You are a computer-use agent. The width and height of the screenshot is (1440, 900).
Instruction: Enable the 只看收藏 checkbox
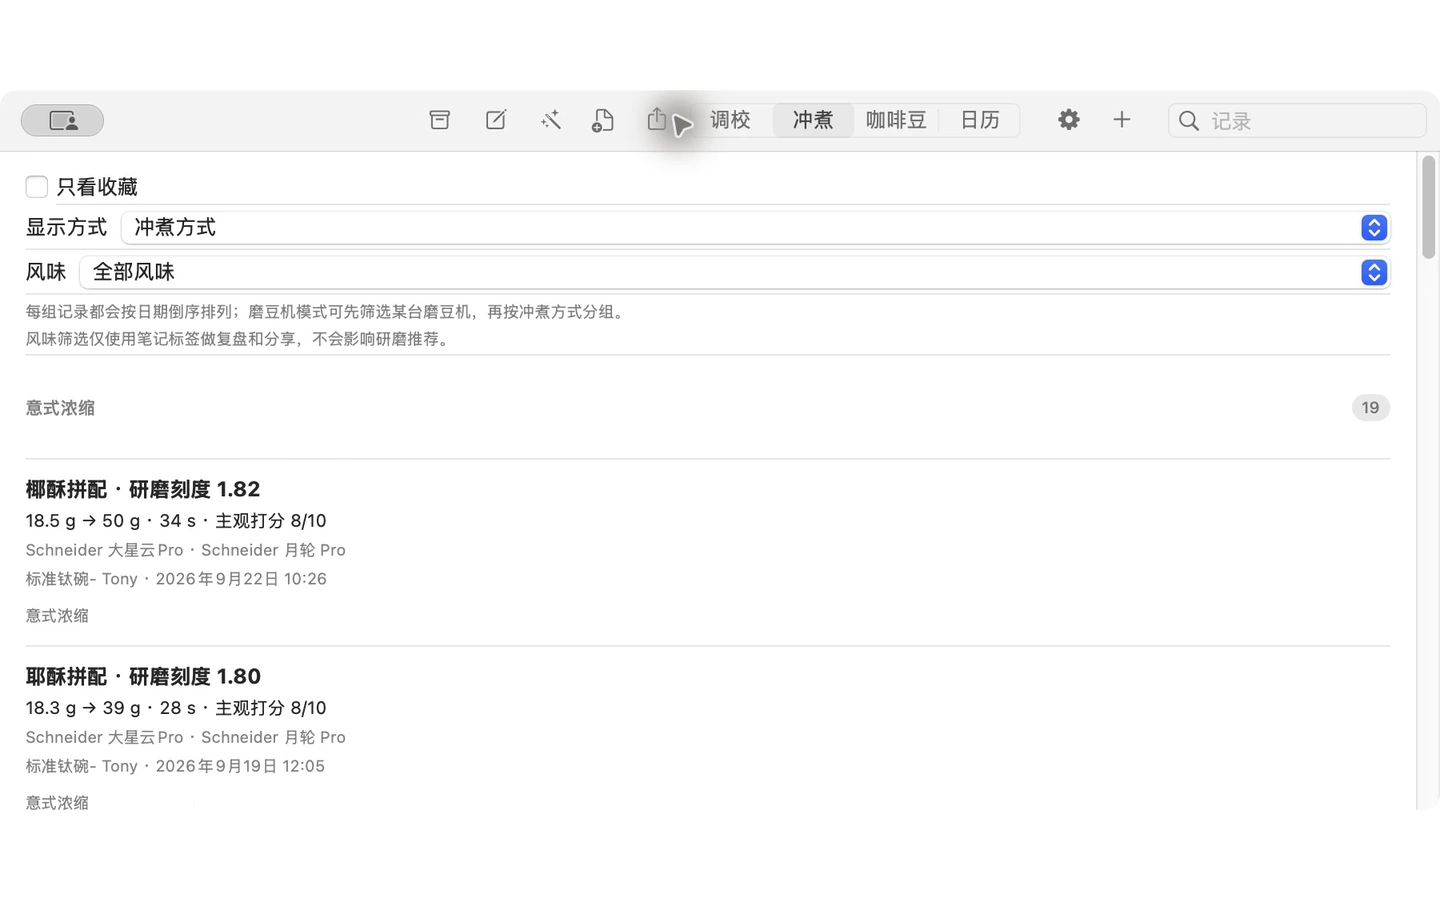[37, 187]
